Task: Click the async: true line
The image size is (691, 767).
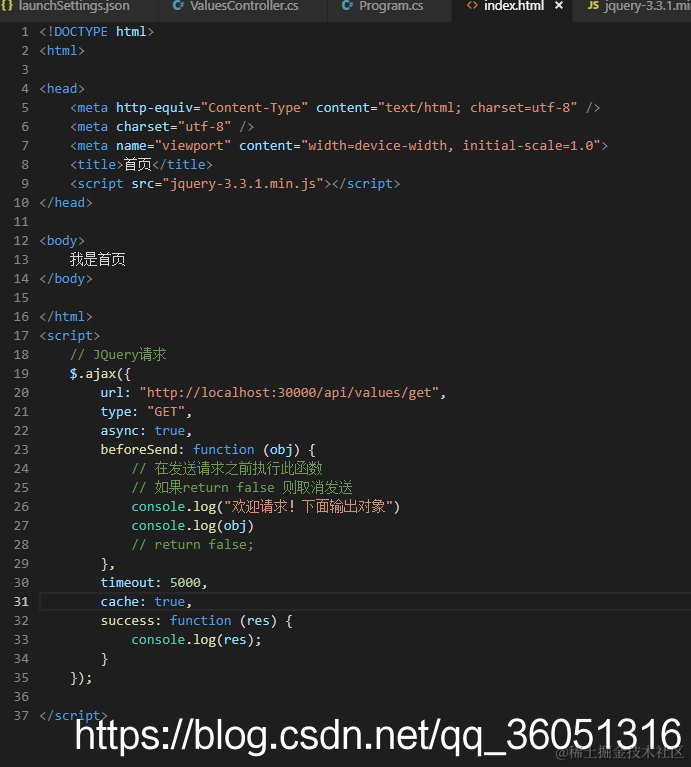Action: [146, 431]
